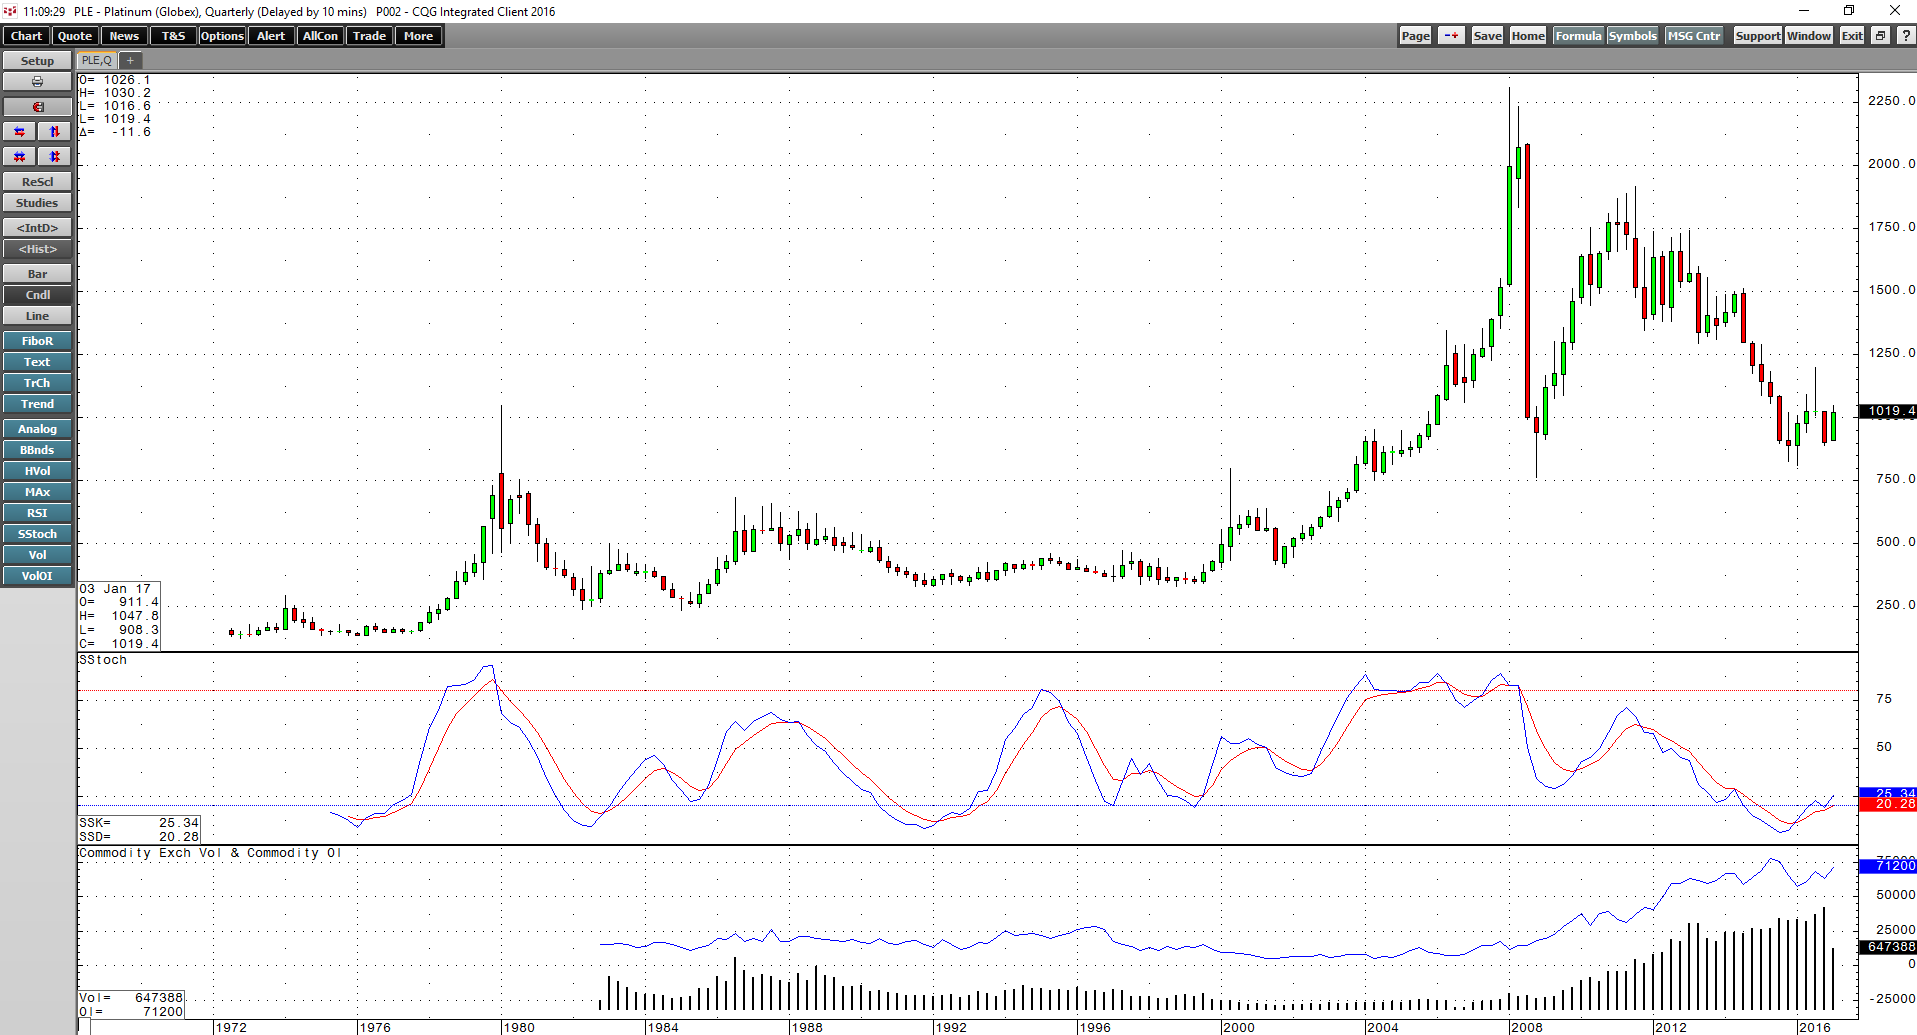Screen dimensions: 1917x1035
Task: Click the vertical compress arrows icon
Action: pyautogui.click(x=55, y=157)
